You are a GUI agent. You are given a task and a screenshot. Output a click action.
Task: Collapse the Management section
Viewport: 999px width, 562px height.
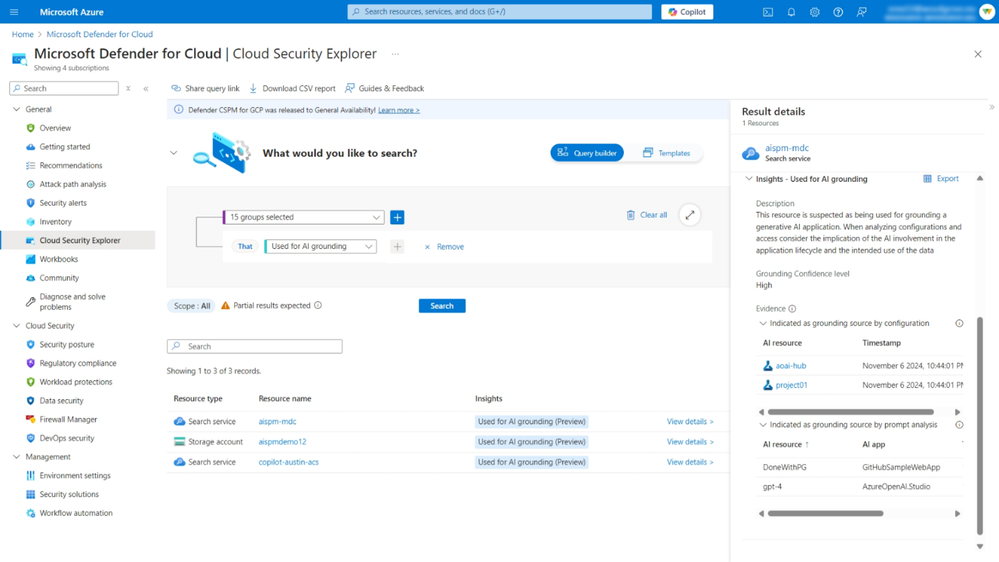(x=17, y=457)
